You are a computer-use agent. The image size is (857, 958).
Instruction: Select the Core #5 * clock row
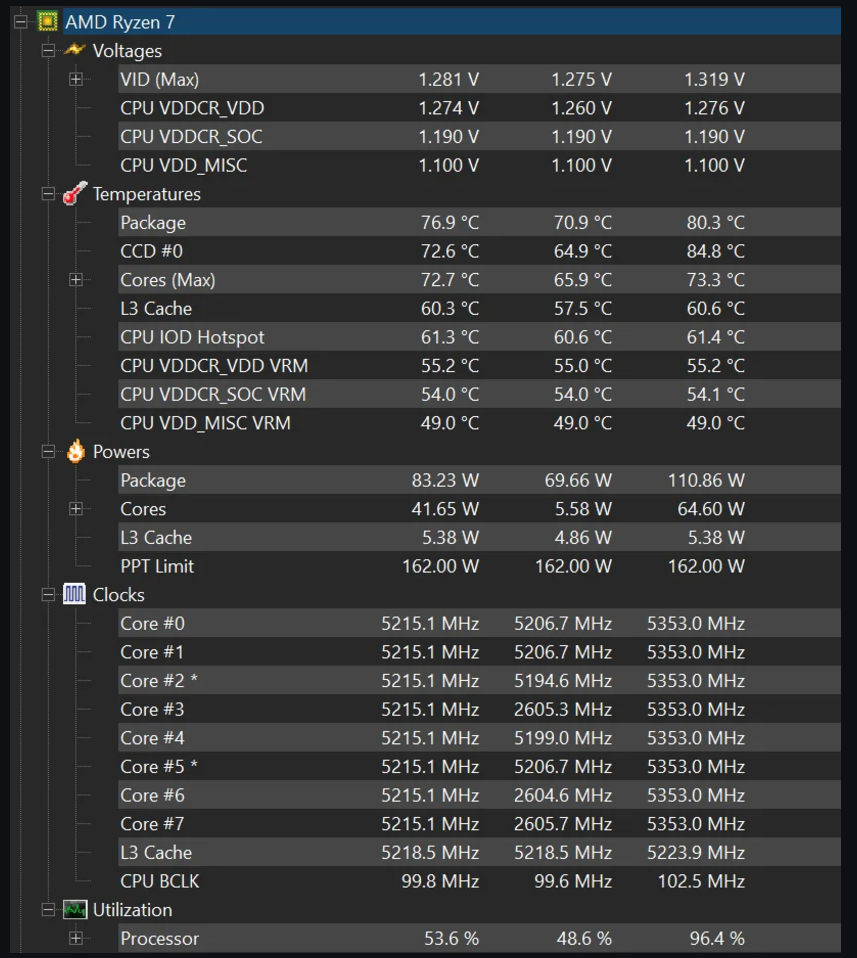[479, 766]
